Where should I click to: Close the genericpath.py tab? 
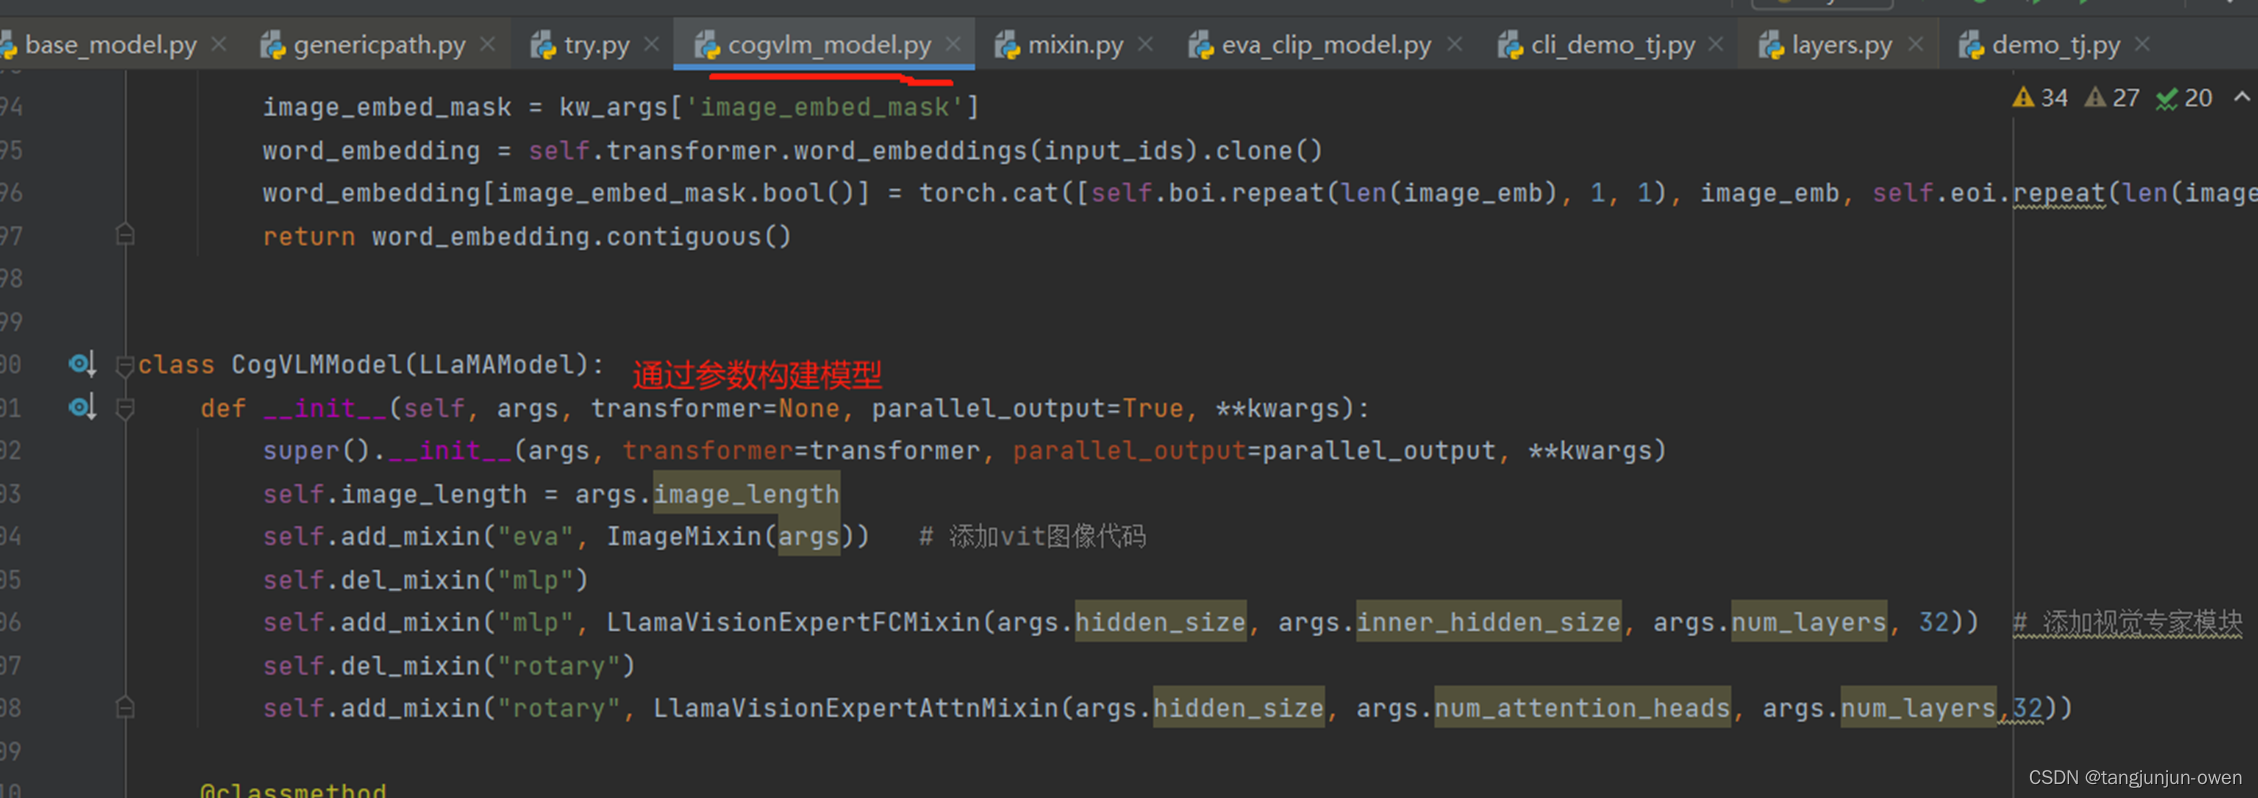(x=487, y=45)
